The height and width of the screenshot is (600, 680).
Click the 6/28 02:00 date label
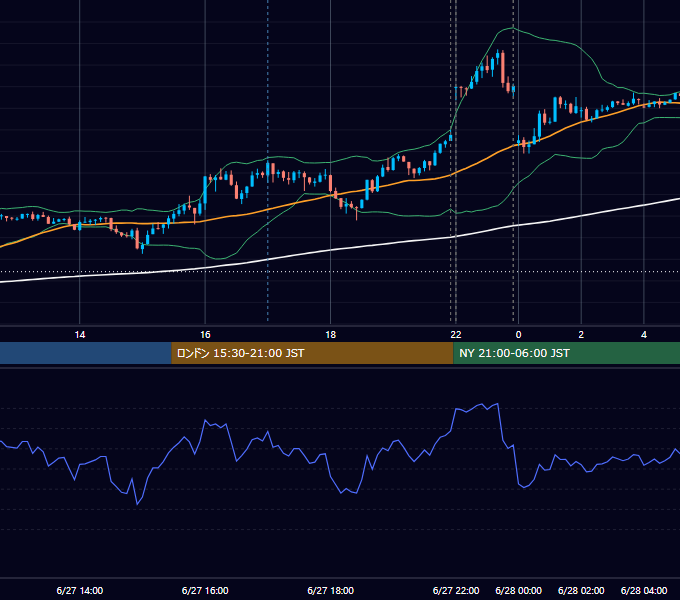(x=581, y=590)
